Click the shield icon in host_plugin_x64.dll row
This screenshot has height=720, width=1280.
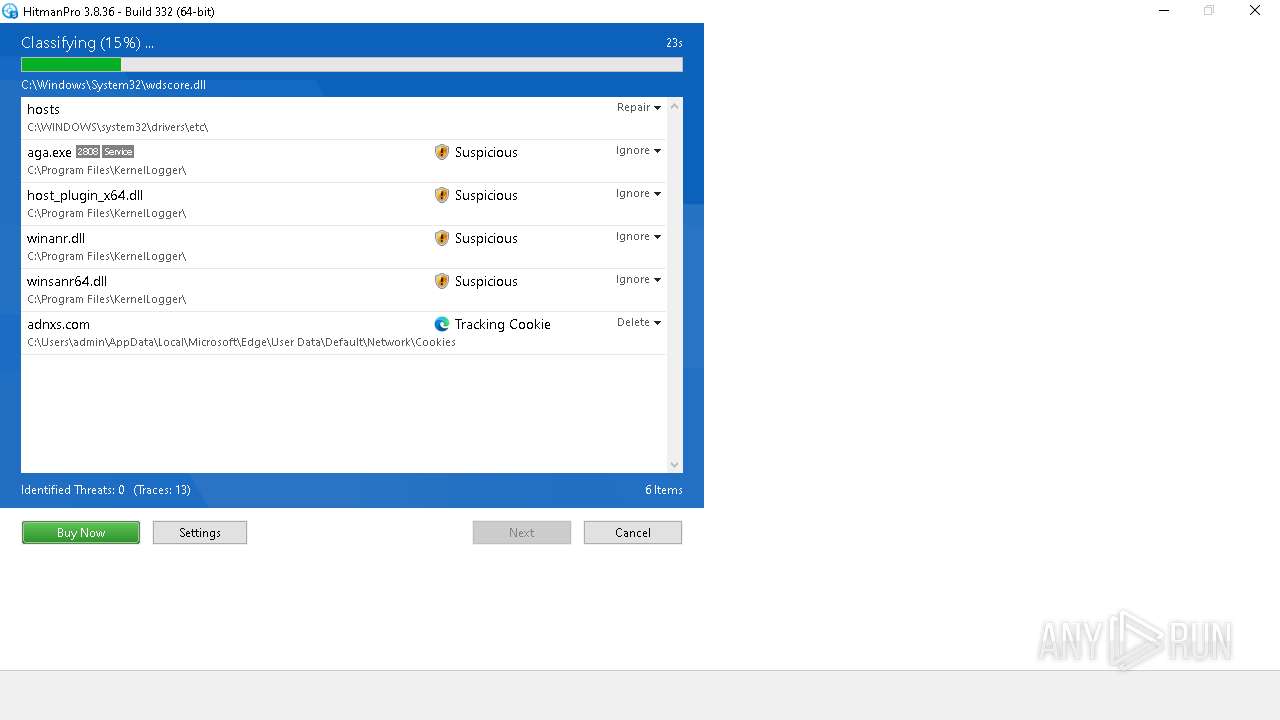pos(442,195)
